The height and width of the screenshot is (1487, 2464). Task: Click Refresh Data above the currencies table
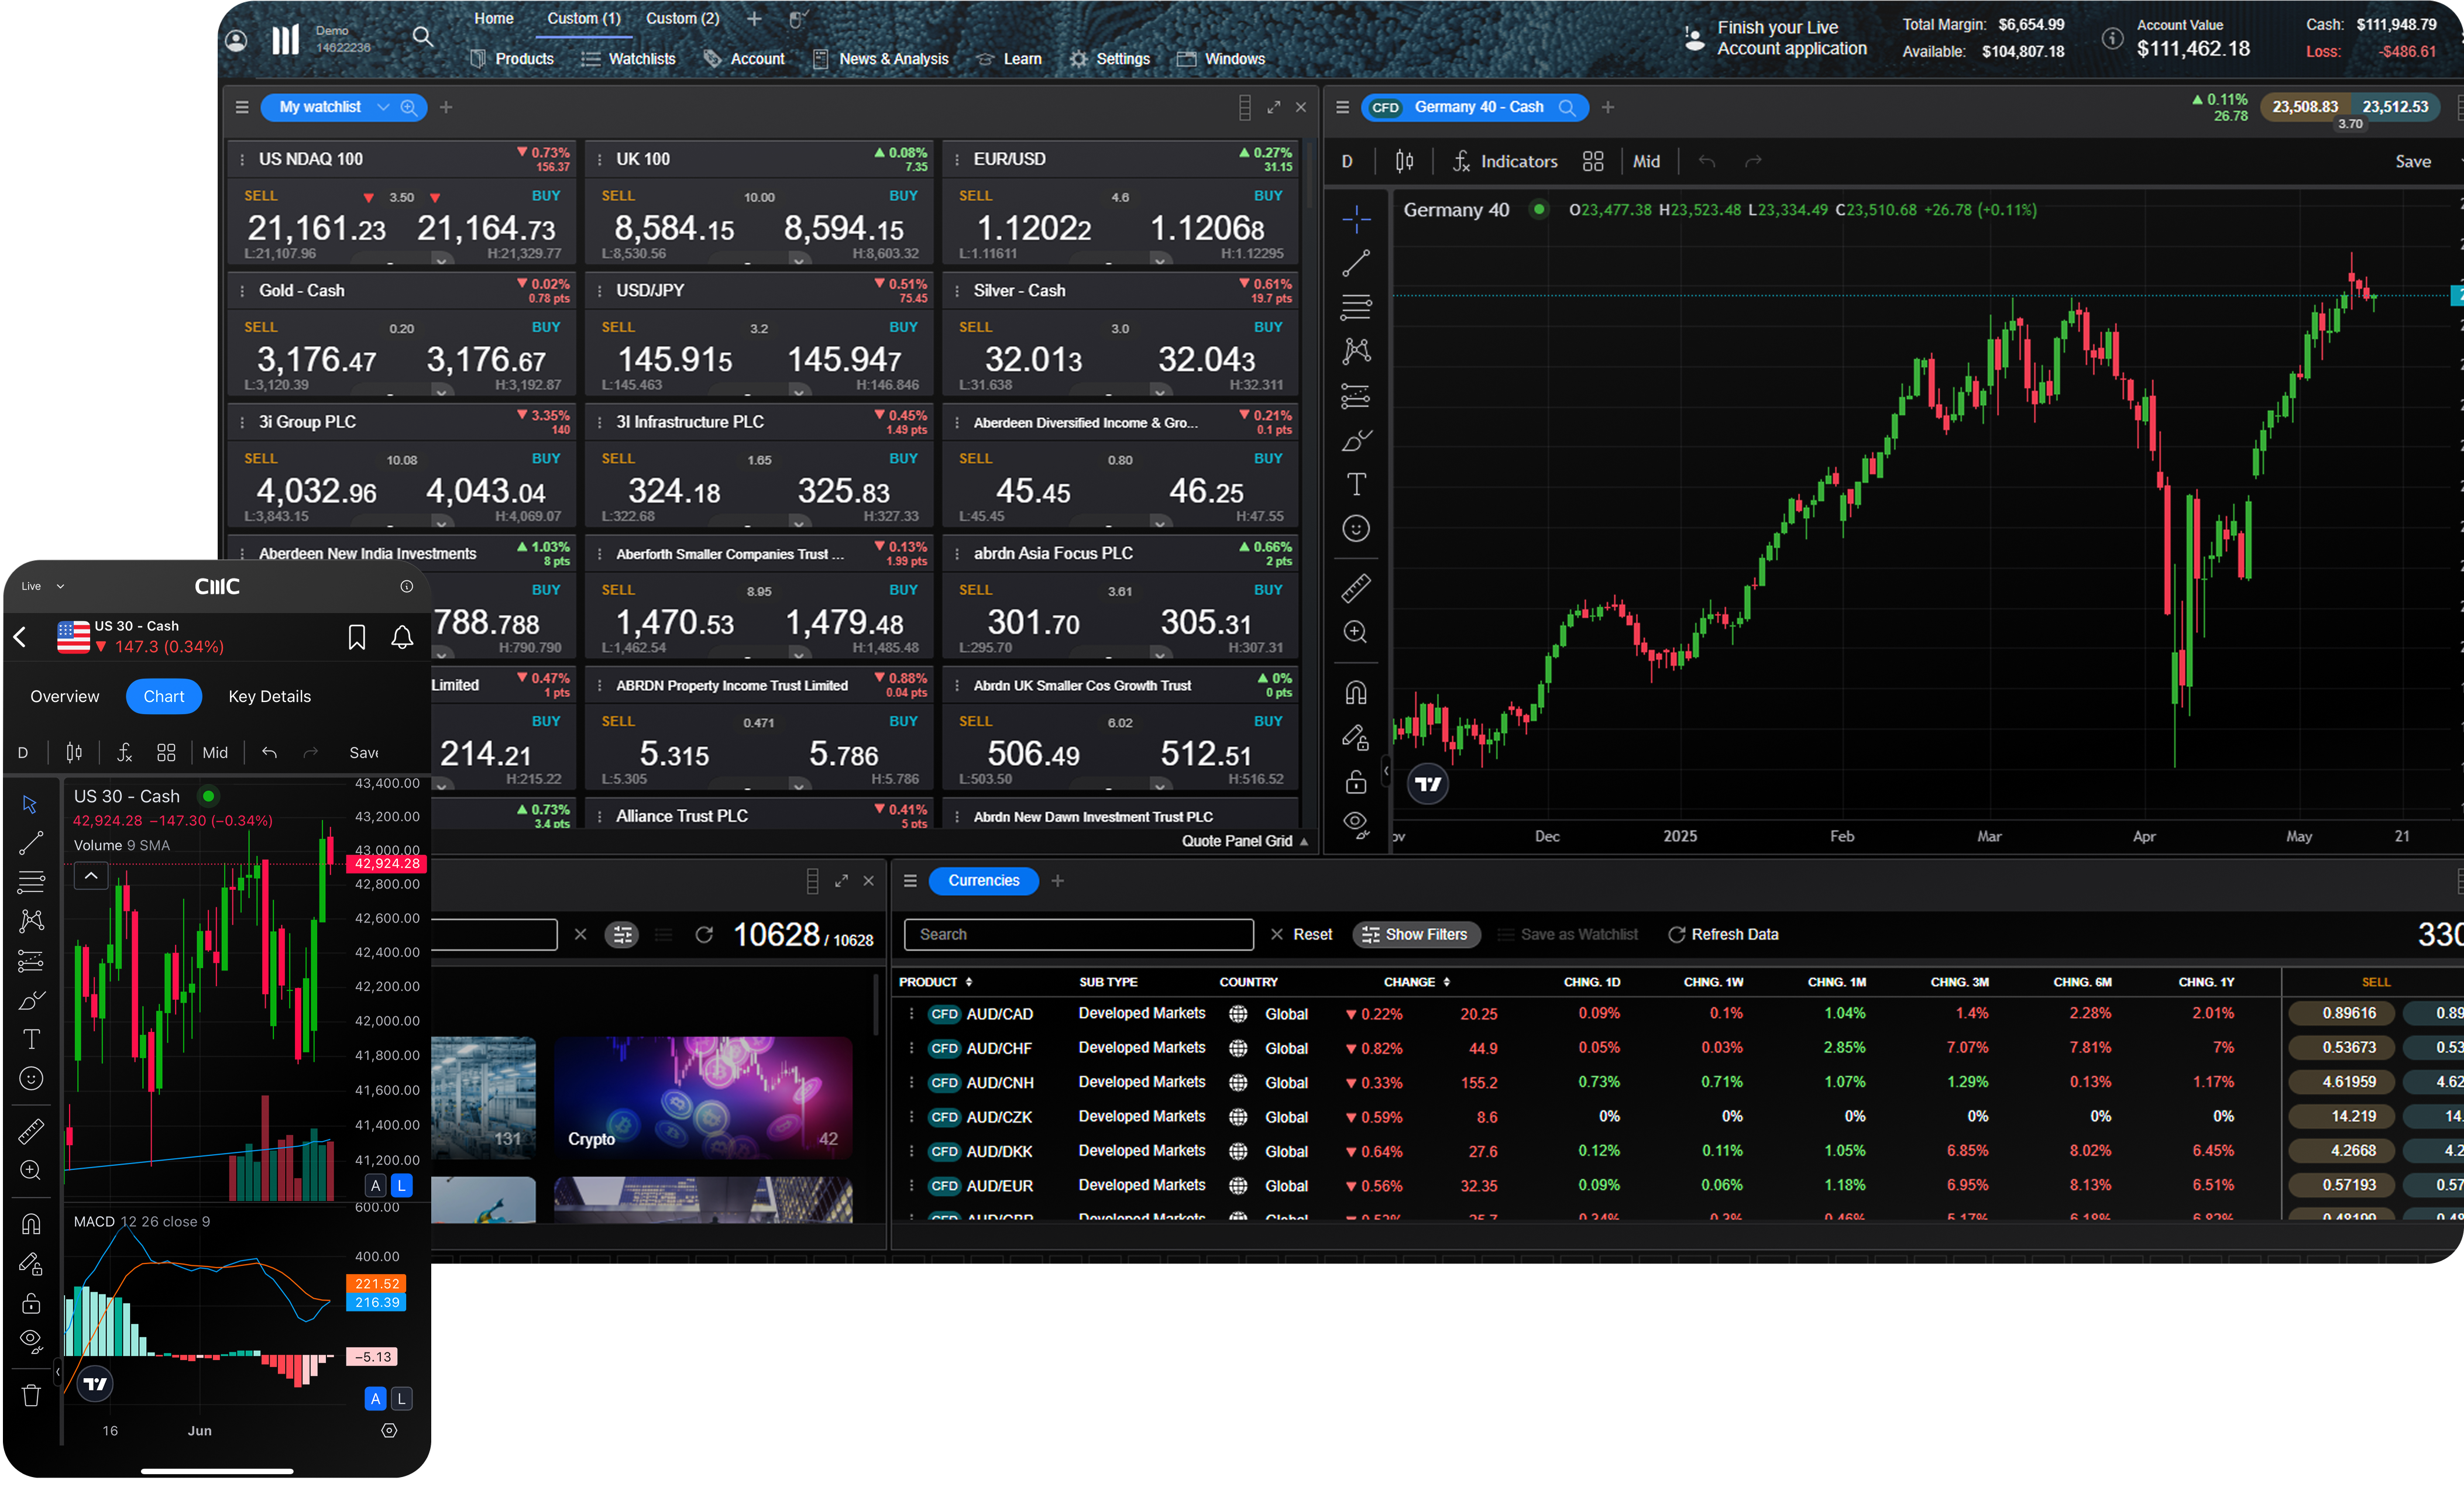tap(1723, 934)
